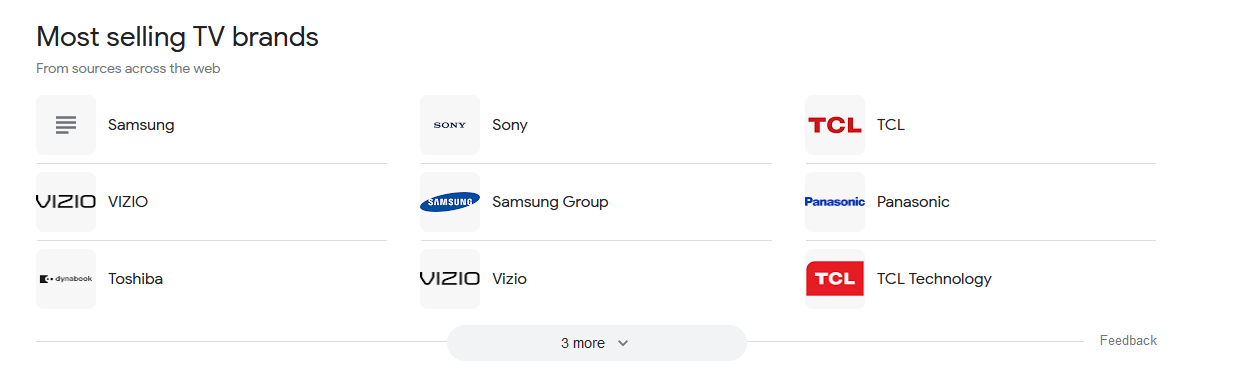
Task: Click the Sony logo thumbnail
Action: click(x=450, y=125)
